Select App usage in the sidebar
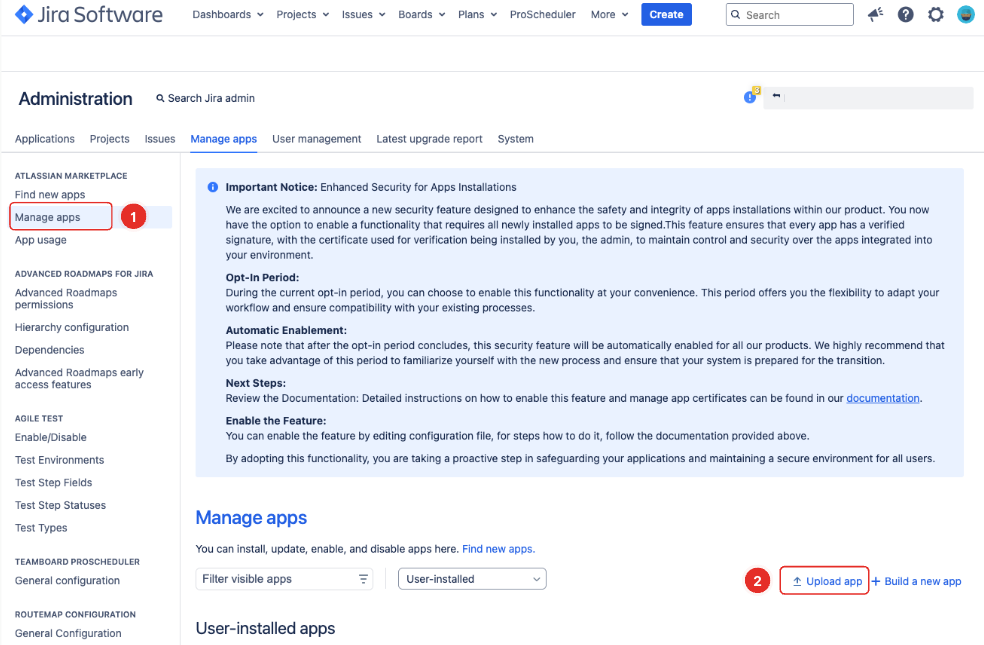The height and width of the screenshot is (645, 984). coord(40,240)
